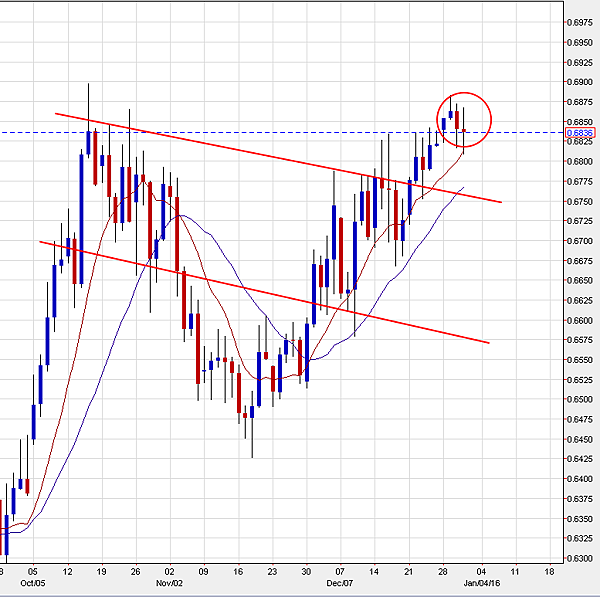Click the 0.6625 price axis label
Image resolution: width=600 pixels, height=597 pixels.
point(580,300)
